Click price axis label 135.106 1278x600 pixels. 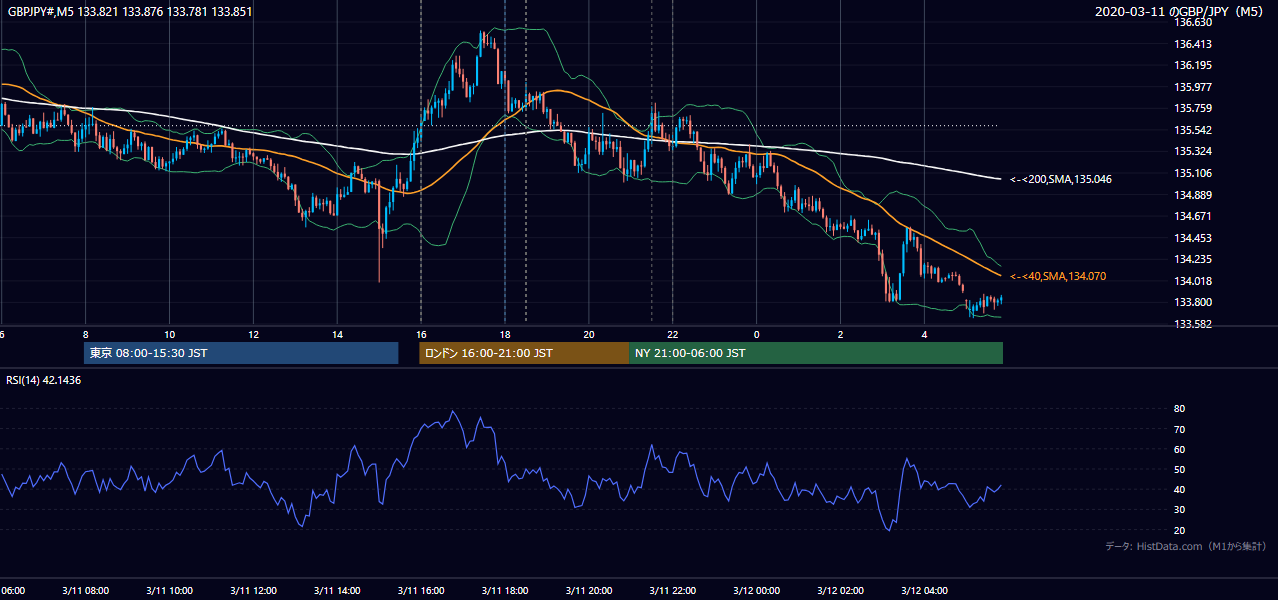[1194, 173]
